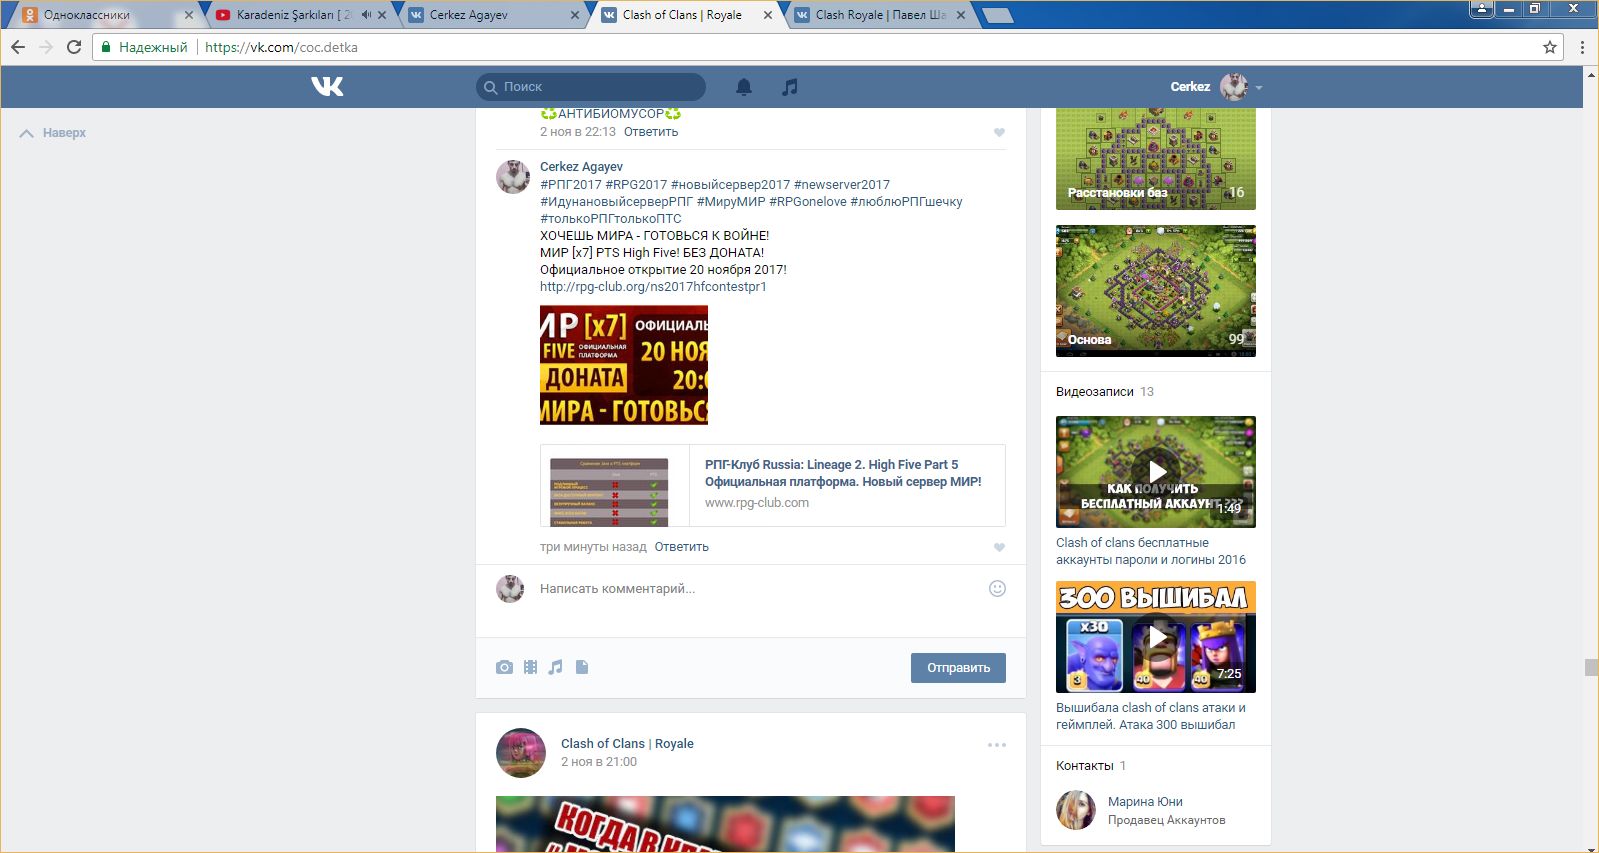The width and height of the screenshot is (1599, 853).
Task: Click the Написать комментарий text field
Action: (x=758, y=589)
